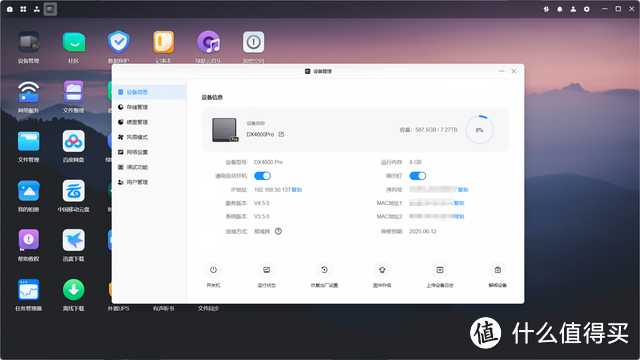
Task: Launch the purple 绿联云音乐 music app
Action: [209, 42]
